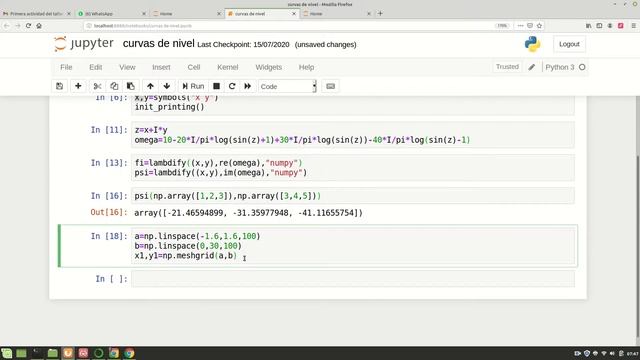
Task: Log out with the Logout button
Action: coord(569,44)
